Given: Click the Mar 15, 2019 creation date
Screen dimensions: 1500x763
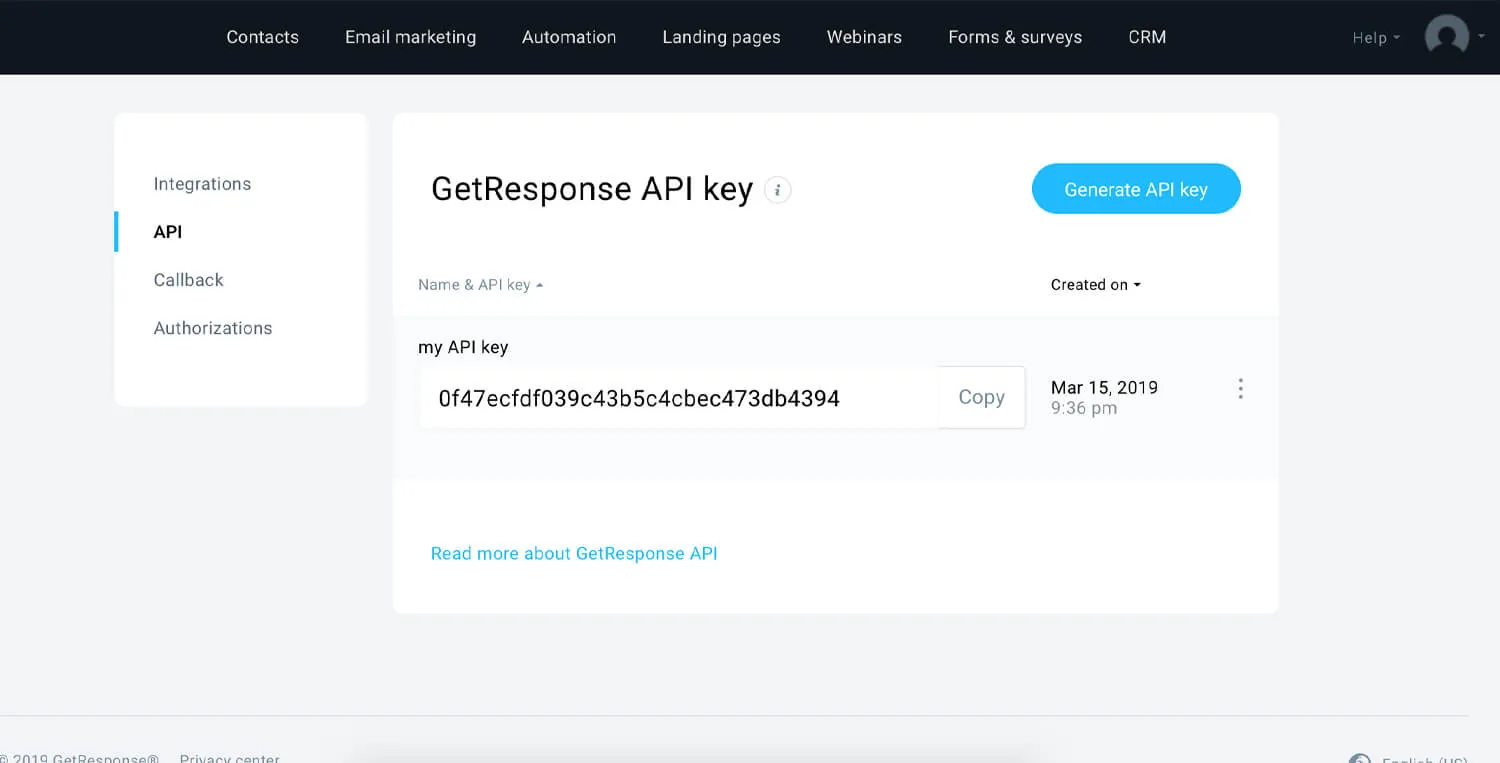Looking at the screenshot, I should 1104,387.
